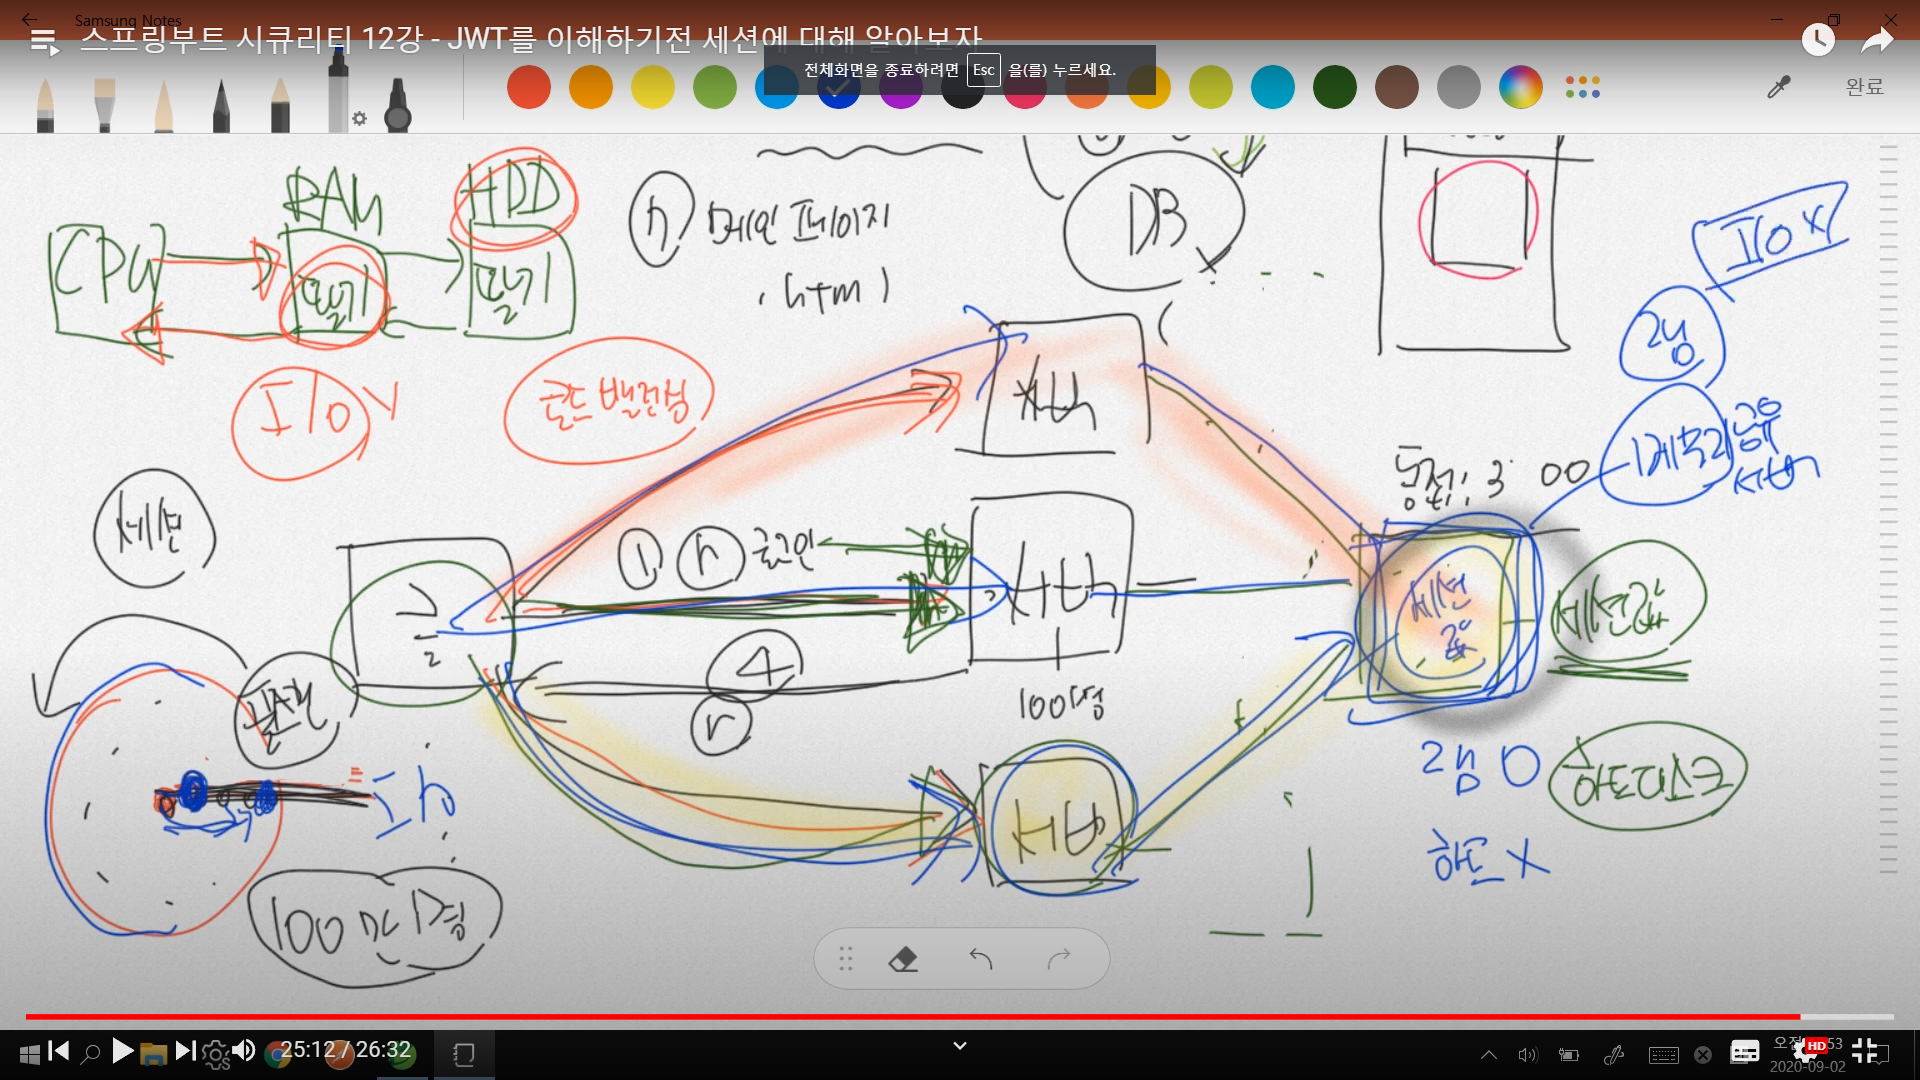The height and width of the screenshot is (1080, 1920).
Task: Click the 완료 (Done) button
Action: (x=1864, y=87)
